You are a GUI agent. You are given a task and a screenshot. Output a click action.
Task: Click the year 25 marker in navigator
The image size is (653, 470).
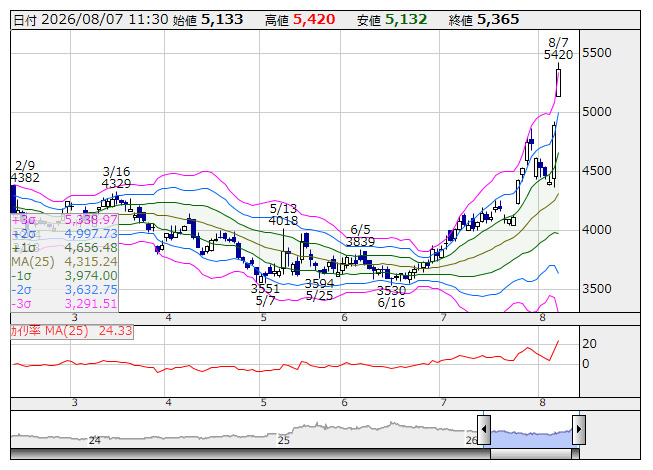pyautogui.click(x=284, y=441)
